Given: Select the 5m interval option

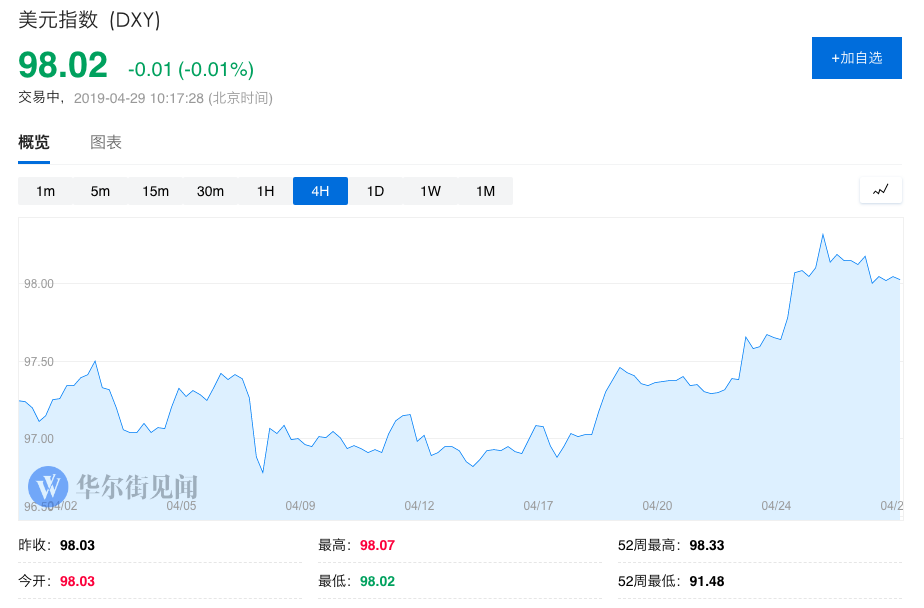Looking at the screenshot, I should pyautogui.click(x=100, y=191).
